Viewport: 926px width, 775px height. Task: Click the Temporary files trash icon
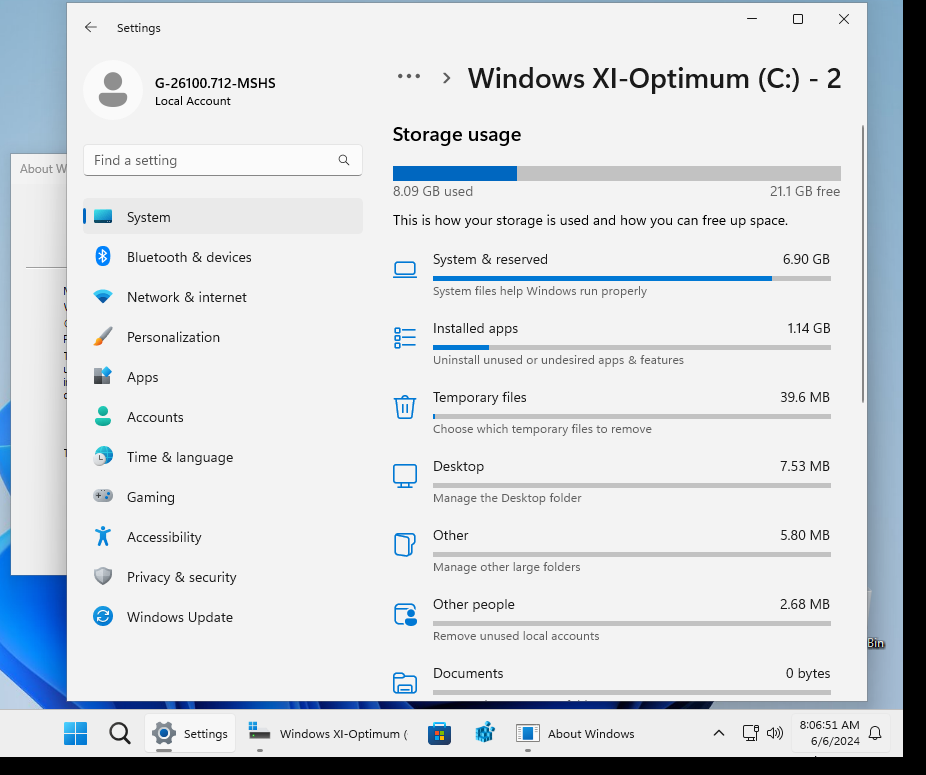point(405,407)
